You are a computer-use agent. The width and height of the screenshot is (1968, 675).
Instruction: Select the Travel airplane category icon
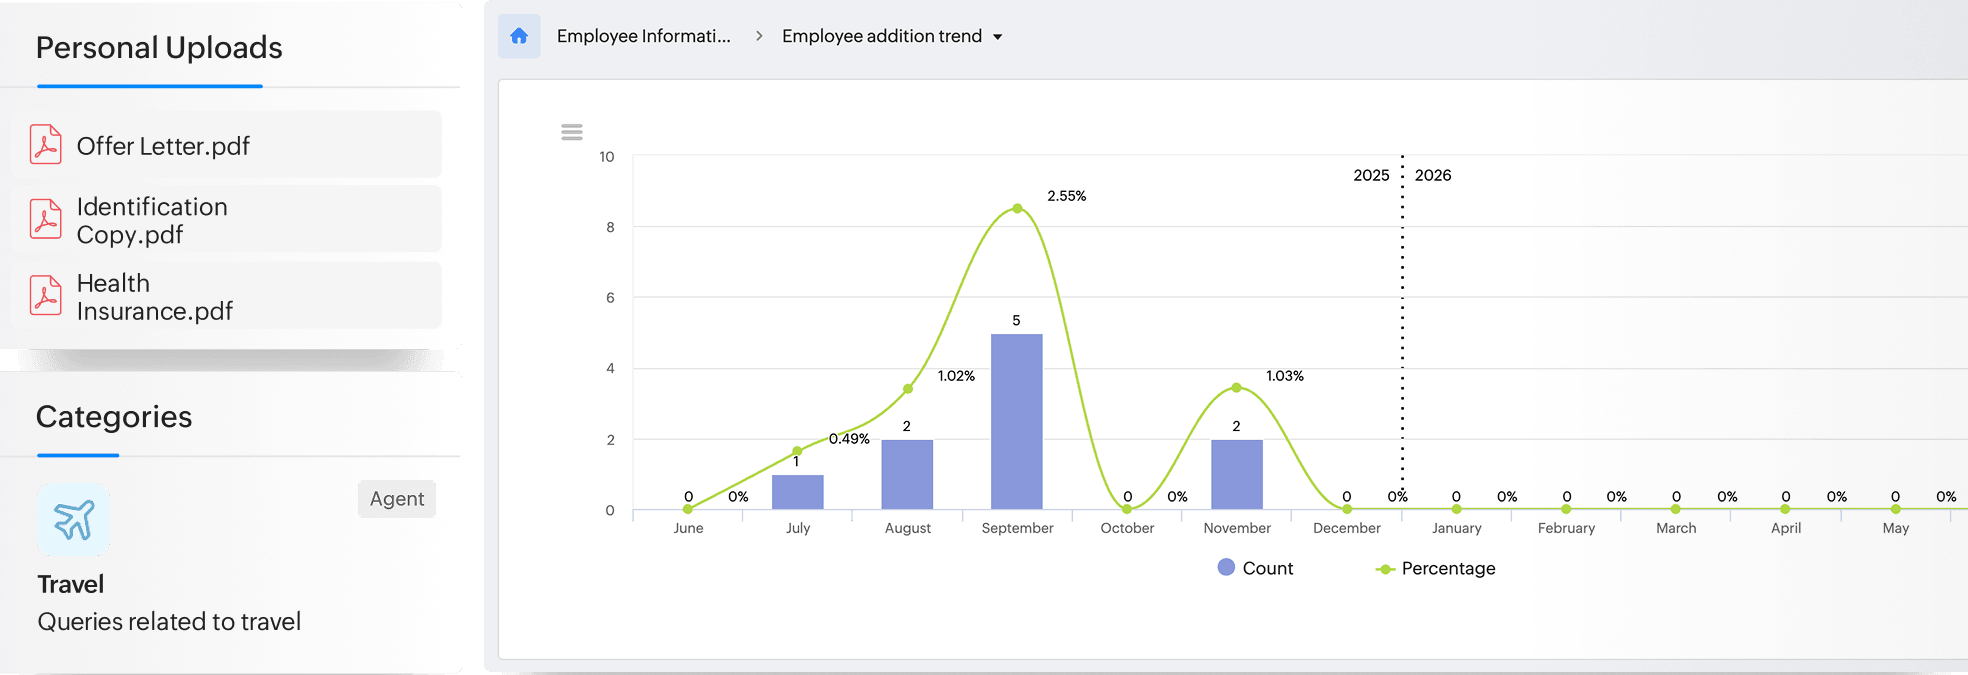74,520
